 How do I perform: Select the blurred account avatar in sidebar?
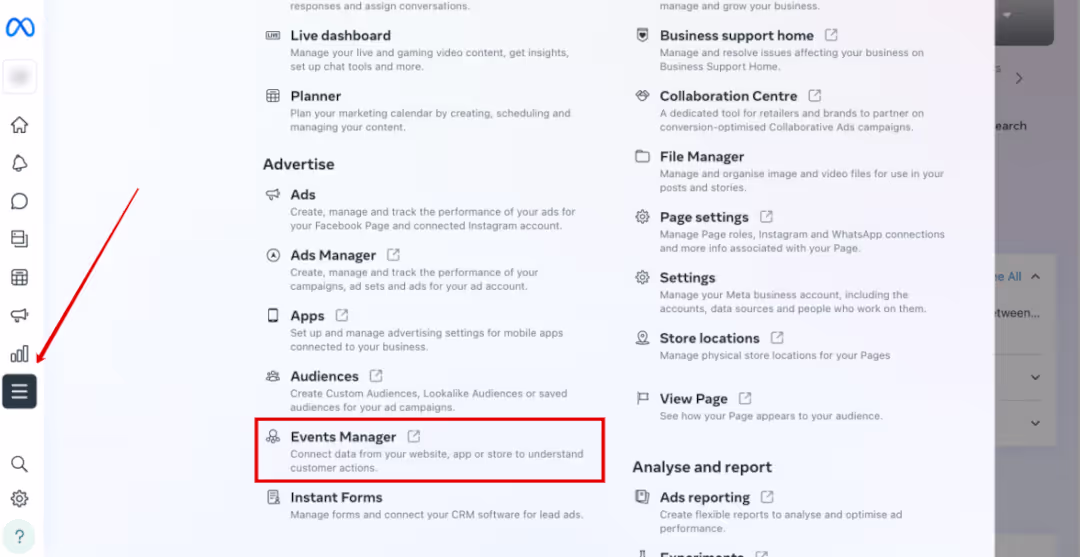[19, 76]
